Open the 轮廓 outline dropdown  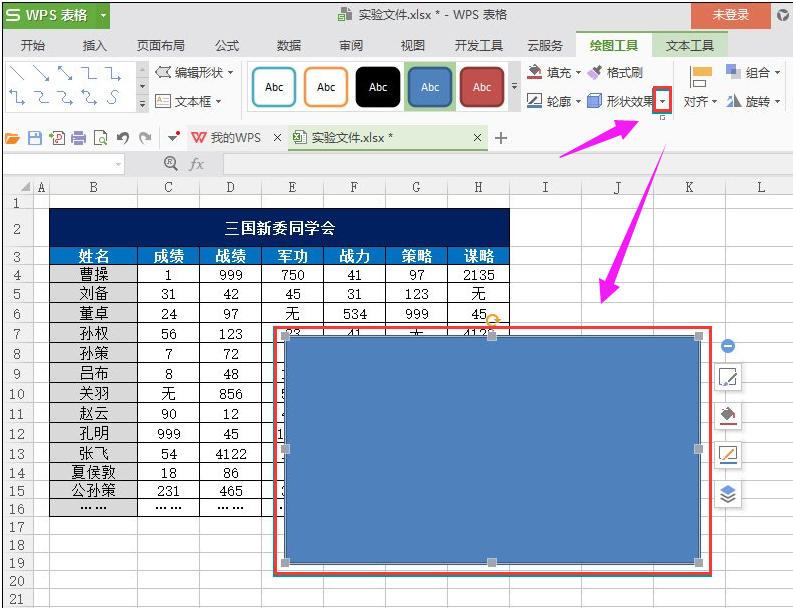pyautogui.click(x=554, y=101)
